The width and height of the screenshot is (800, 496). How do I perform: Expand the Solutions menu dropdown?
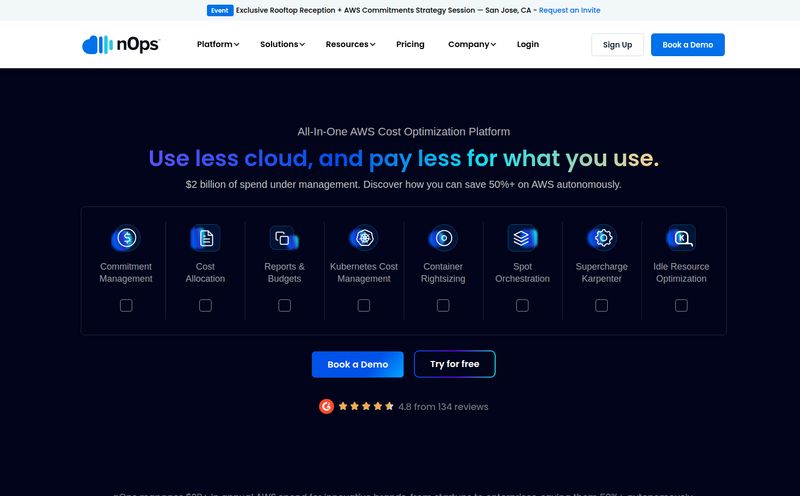point(282,44)
